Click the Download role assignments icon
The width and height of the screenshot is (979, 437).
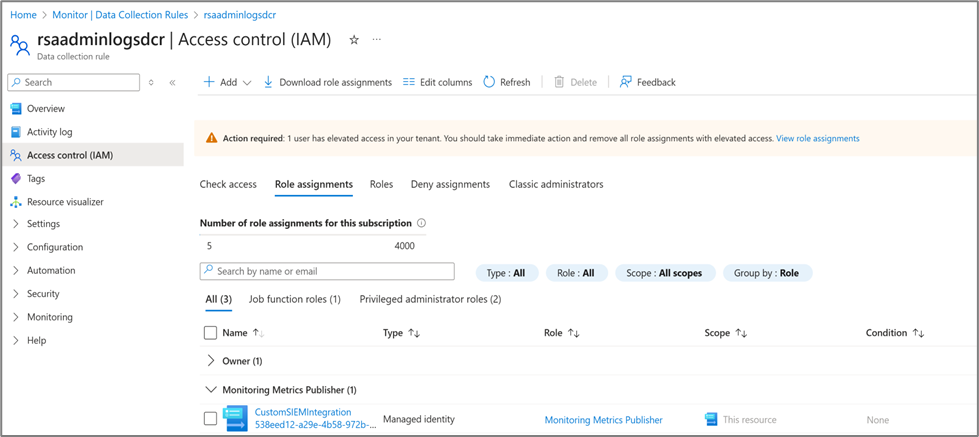(x=268, y=82)
